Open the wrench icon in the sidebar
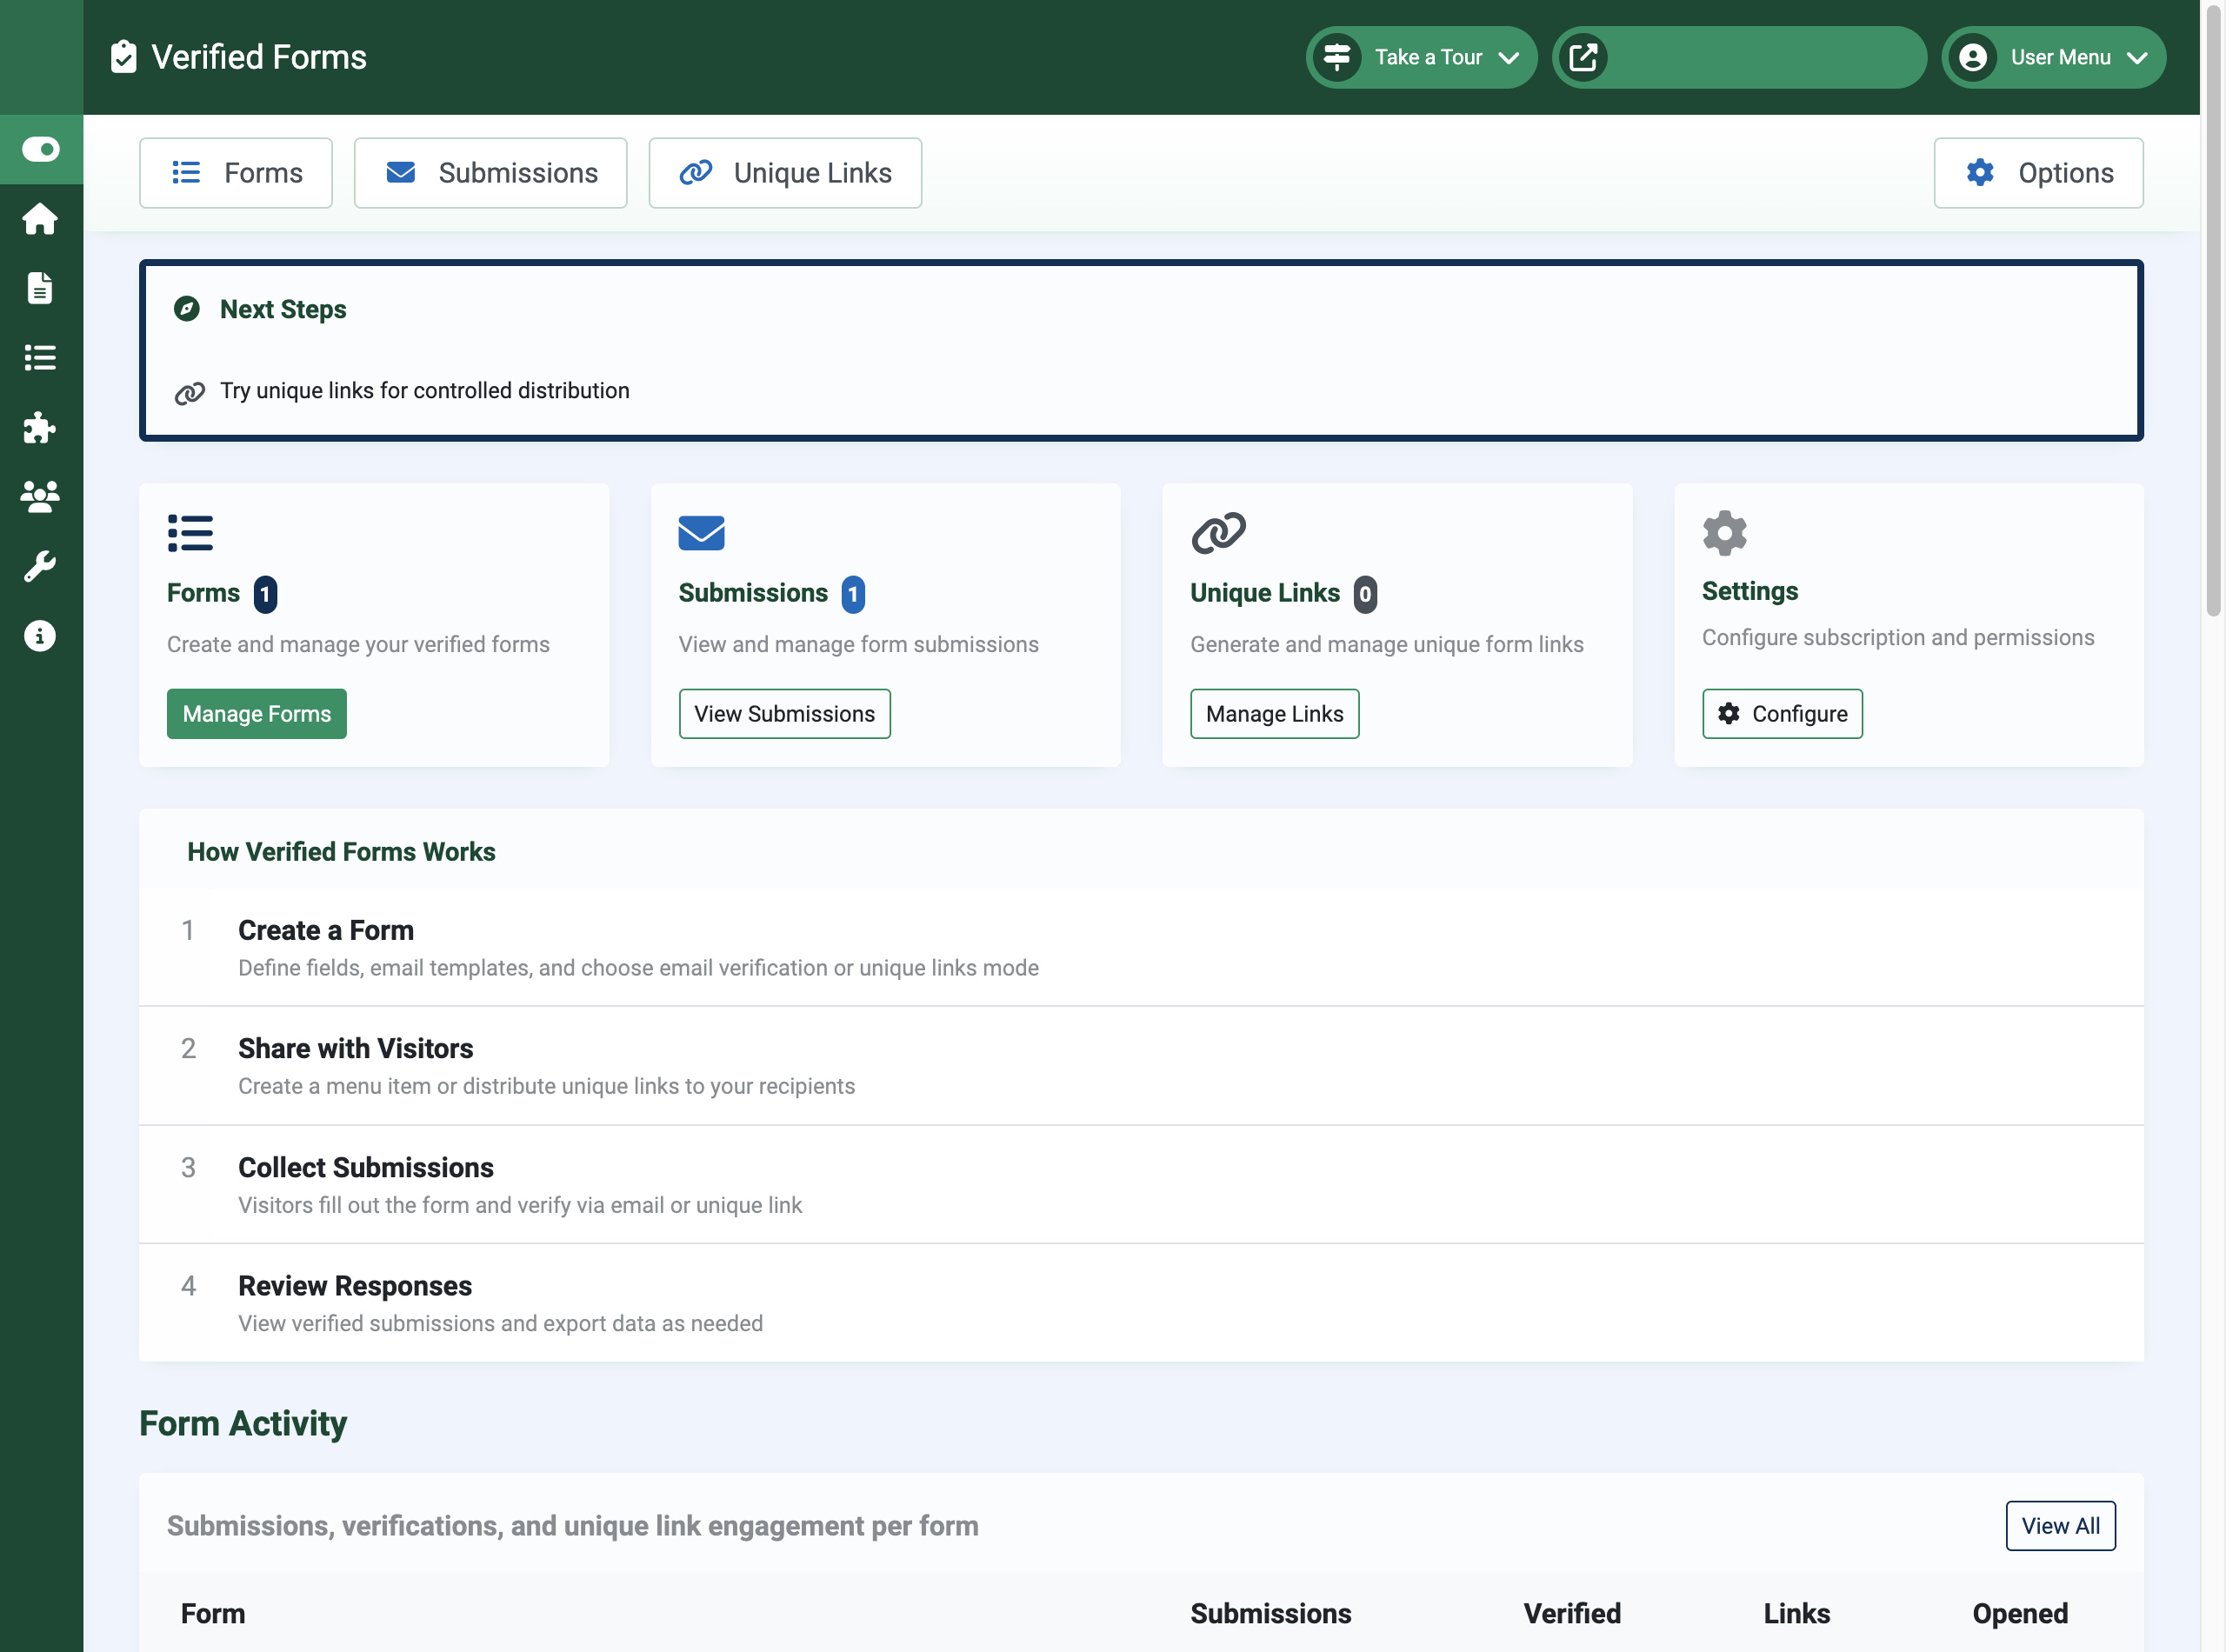Screen dimensions: 2226x1652 41,566
